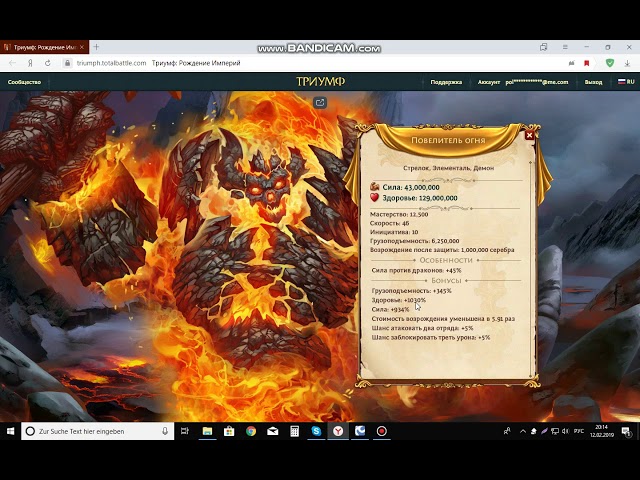Open the share/external link icon above monster
Screen dimensions: 640x480
tap(320, 102)
